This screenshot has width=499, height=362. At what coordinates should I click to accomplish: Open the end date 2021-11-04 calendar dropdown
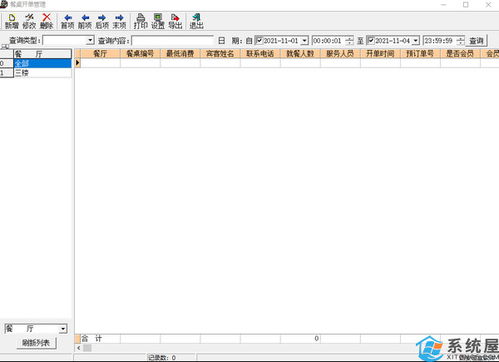(x=416, y=41)
